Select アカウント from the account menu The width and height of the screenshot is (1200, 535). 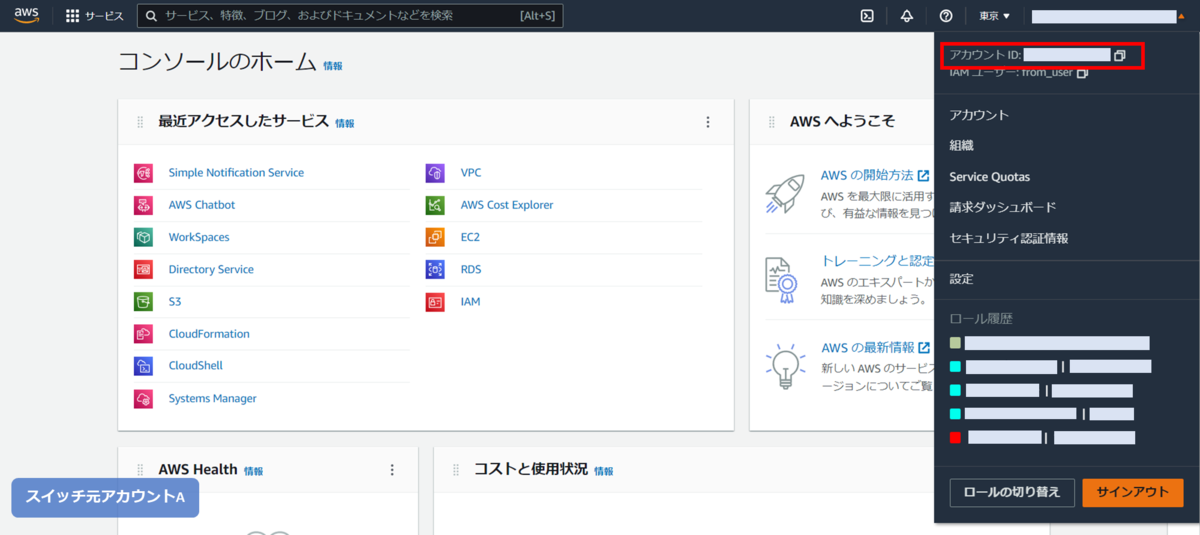click(979, 115)
